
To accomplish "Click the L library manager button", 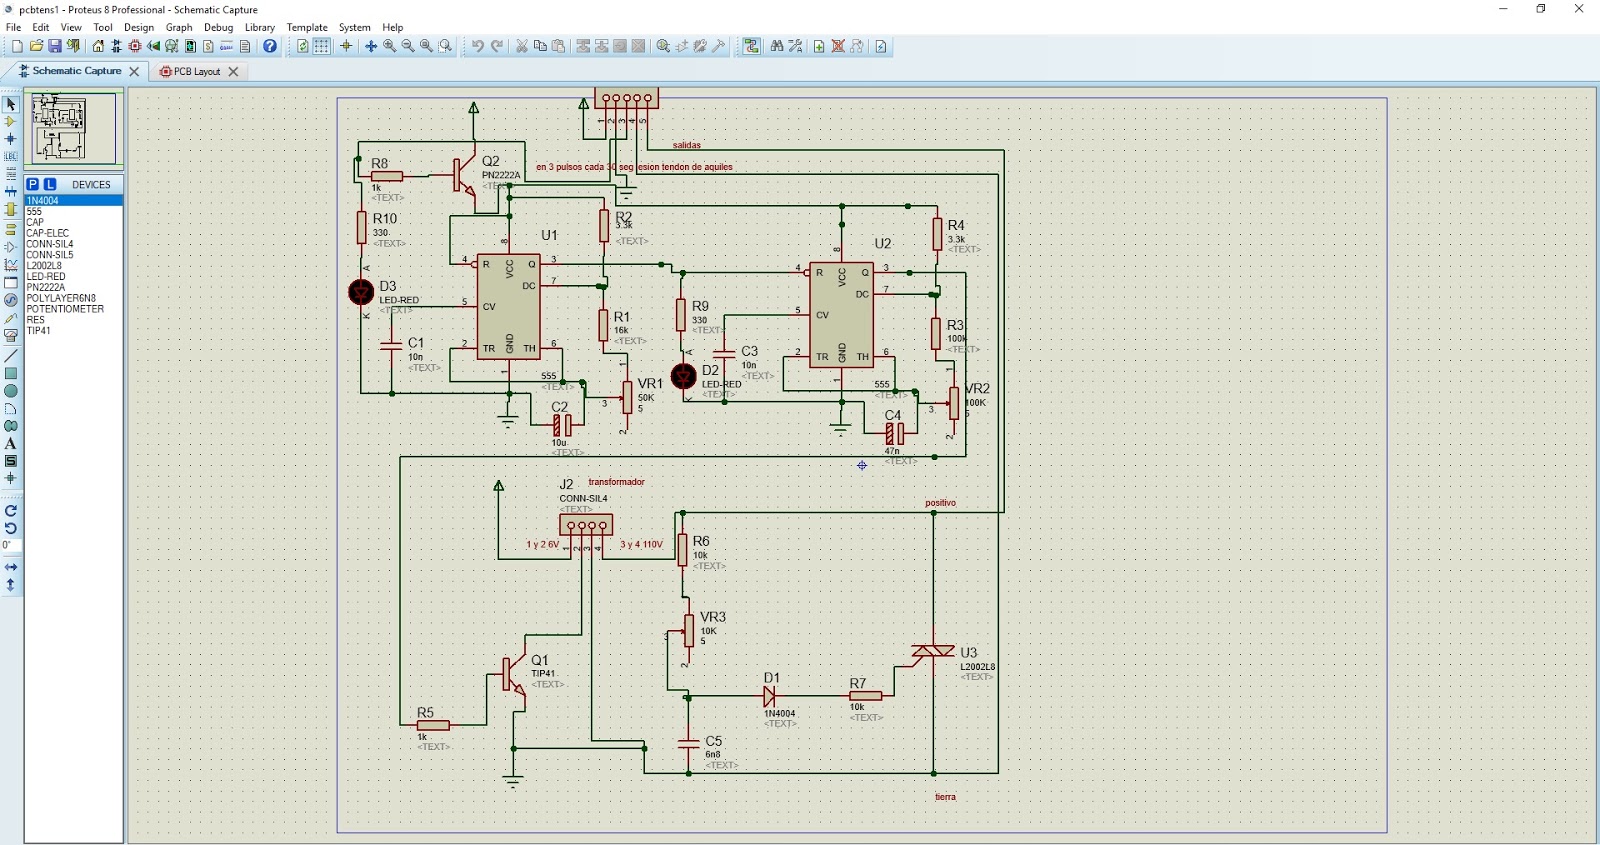I will (x=50, y=184).
